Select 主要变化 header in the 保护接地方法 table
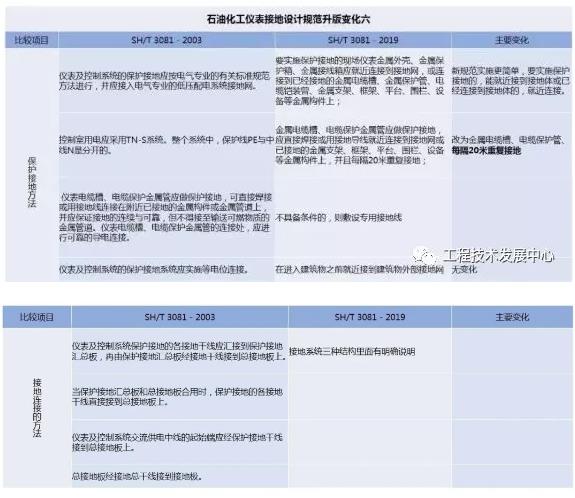 coord(512,40)
